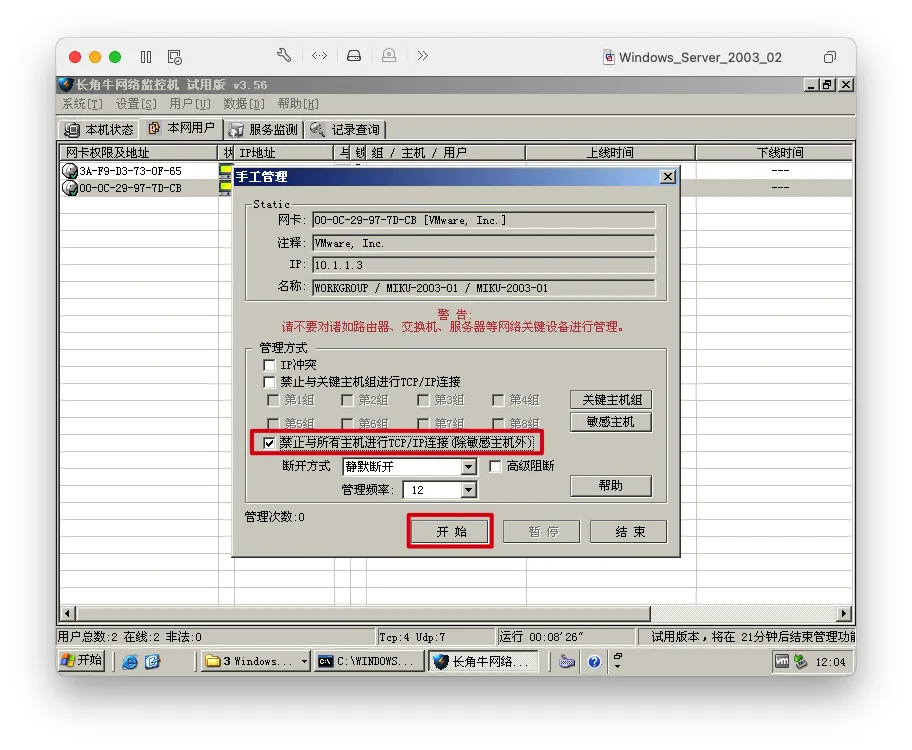Click the 结束 button
The width and height of the screenshot is (912, 750).
coord(629,531)
